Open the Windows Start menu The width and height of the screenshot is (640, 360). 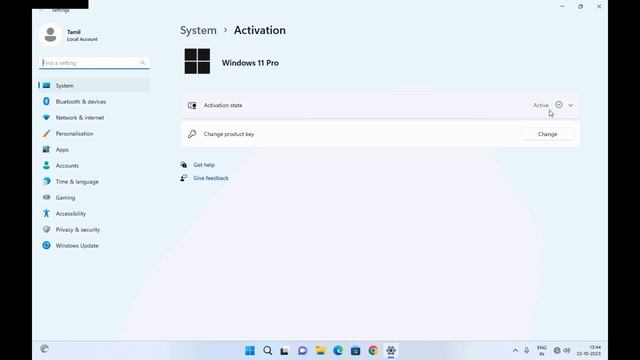click(250, 351)
